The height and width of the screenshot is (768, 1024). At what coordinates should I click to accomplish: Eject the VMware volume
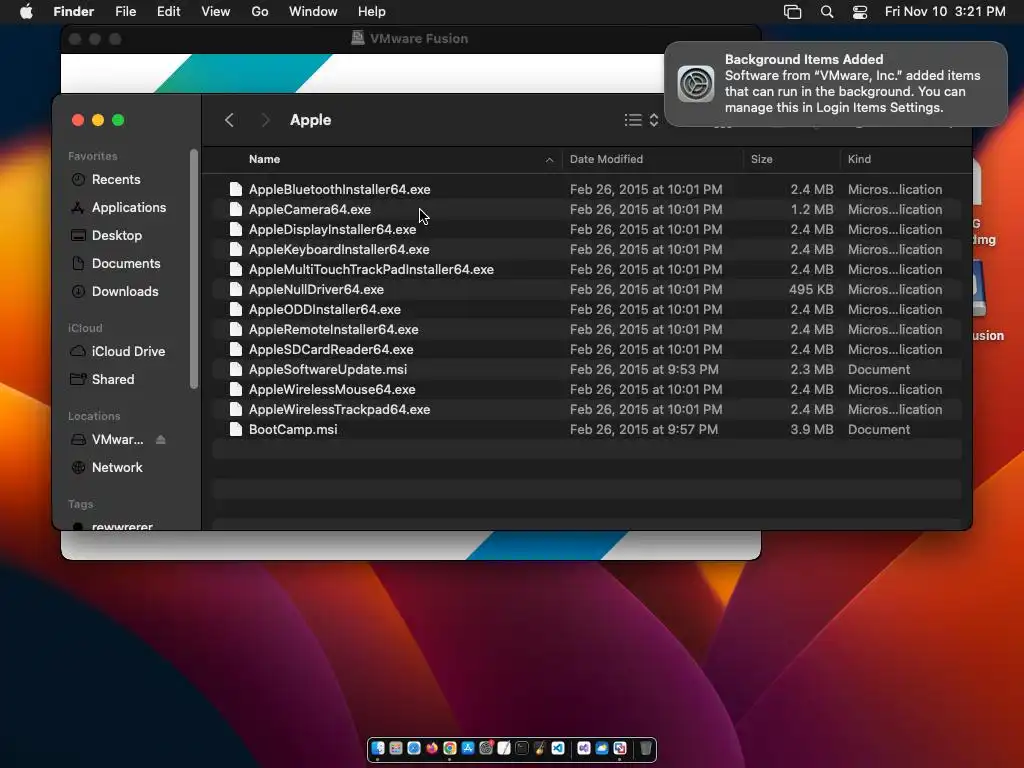161,440
